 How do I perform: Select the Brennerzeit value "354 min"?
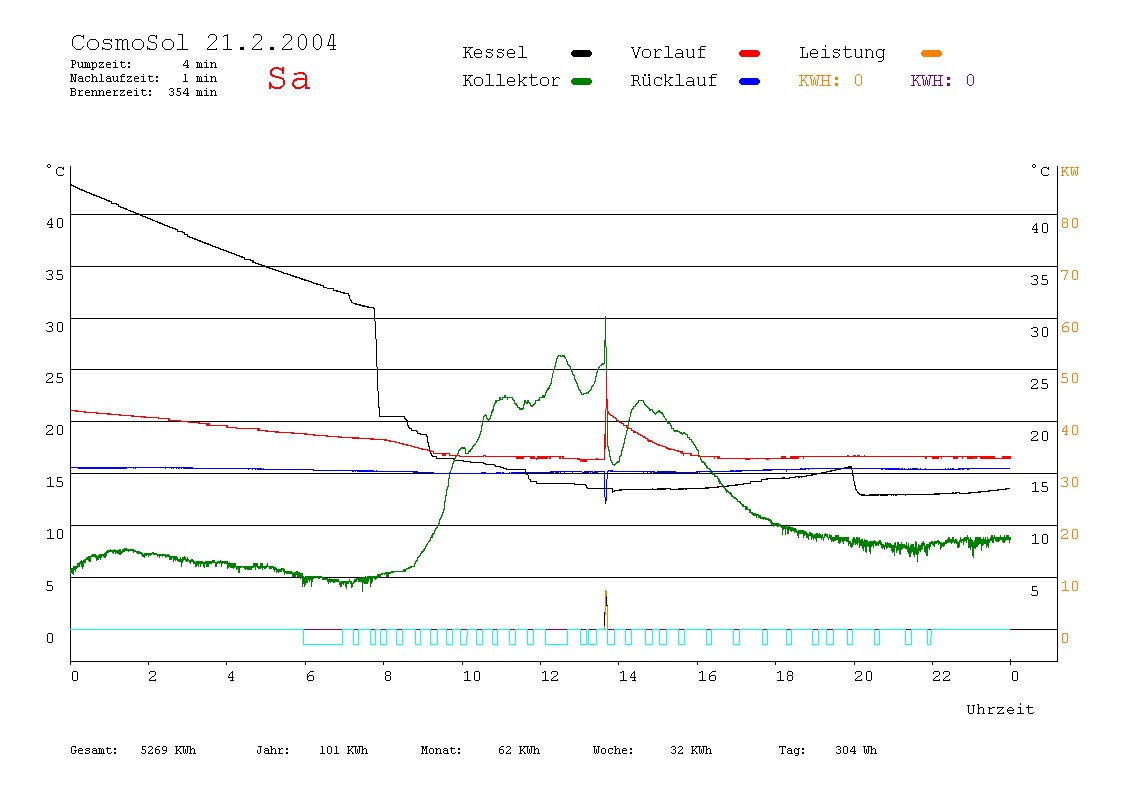tap(193, 92)
